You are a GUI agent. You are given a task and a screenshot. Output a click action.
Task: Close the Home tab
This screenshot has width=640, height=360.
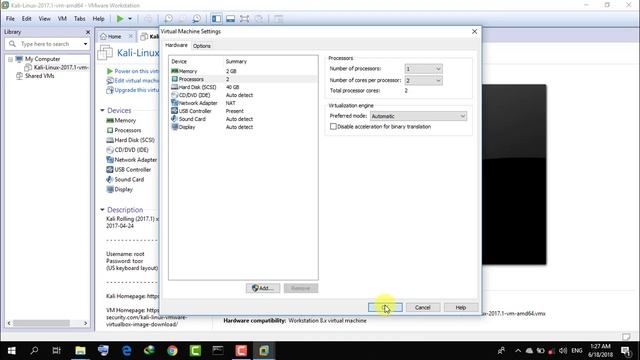(x=131, y=36)
